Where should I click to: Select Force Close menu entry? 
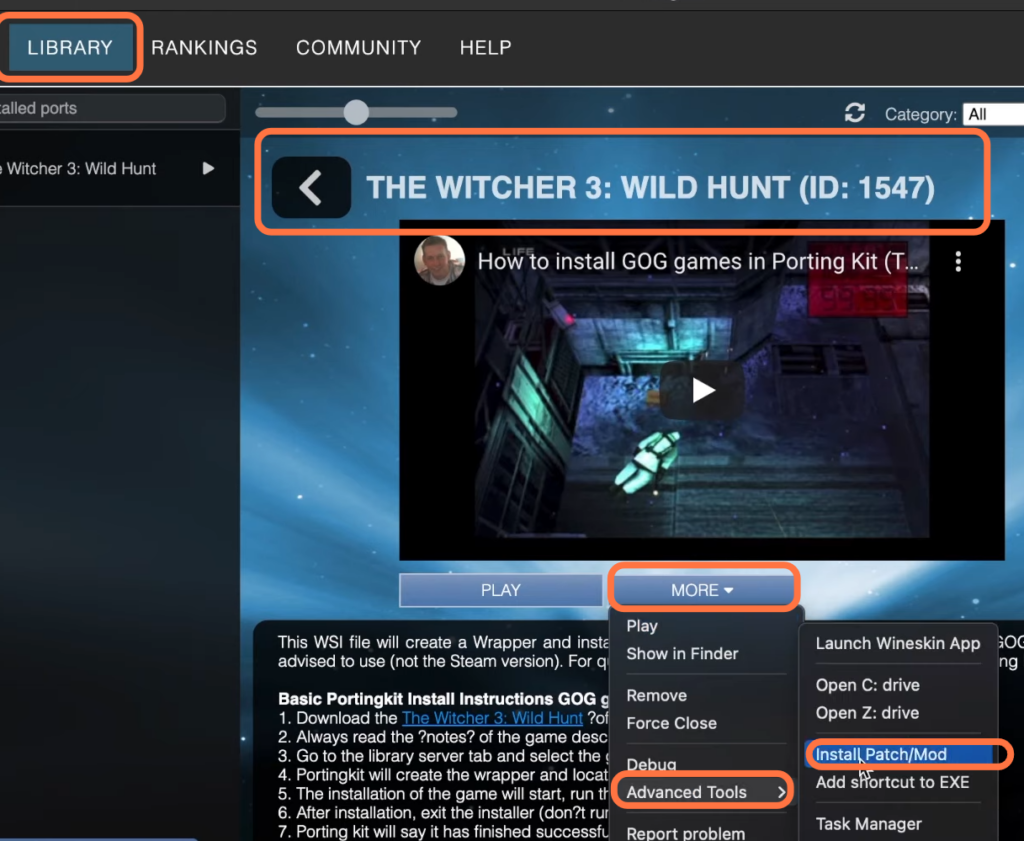click(671, 723)
